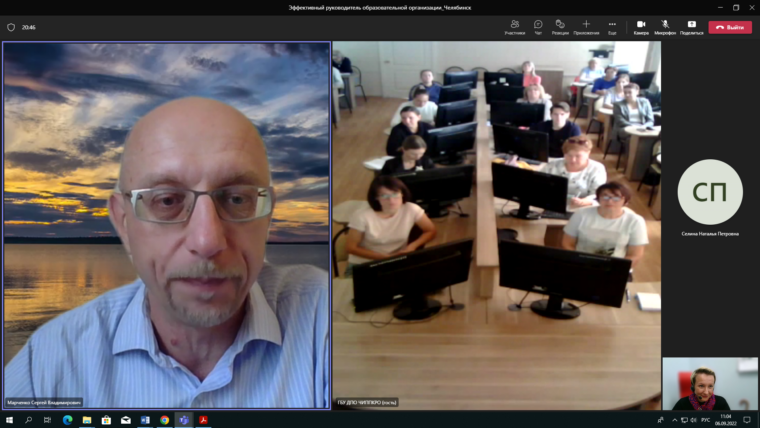The height and width of the screenshot is (428, 760).
Task: Expand the Ещё (more actions) menu
Action: point(612,26)
